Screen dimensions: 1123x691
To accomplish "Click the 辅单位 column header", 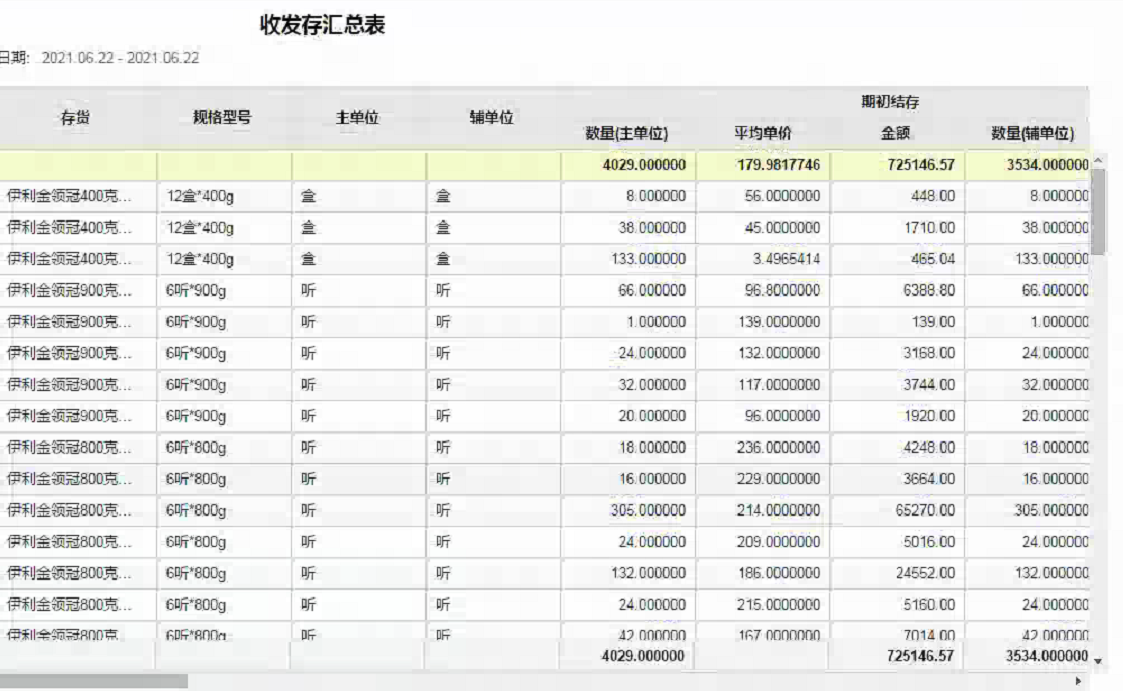I will click(x=491, y=117).
